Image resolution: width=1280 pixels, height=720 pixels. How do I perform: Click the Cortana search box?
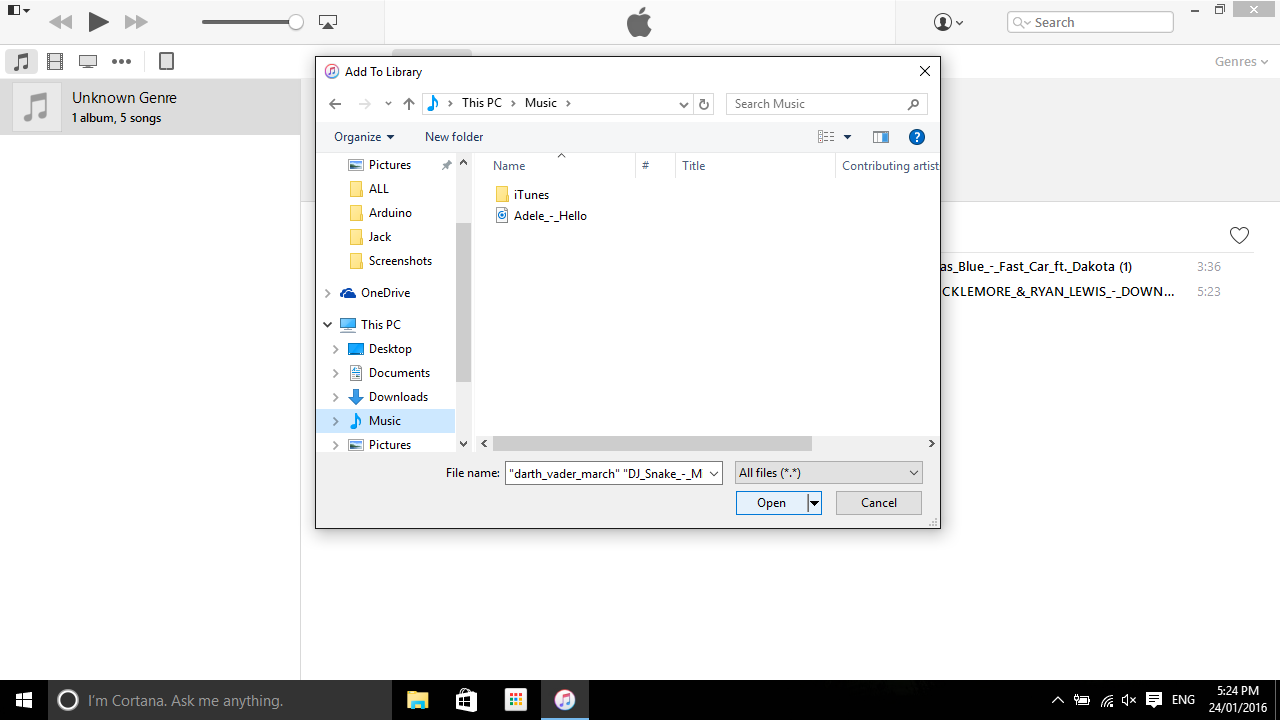pyautogui.click(x=220, y=700)
